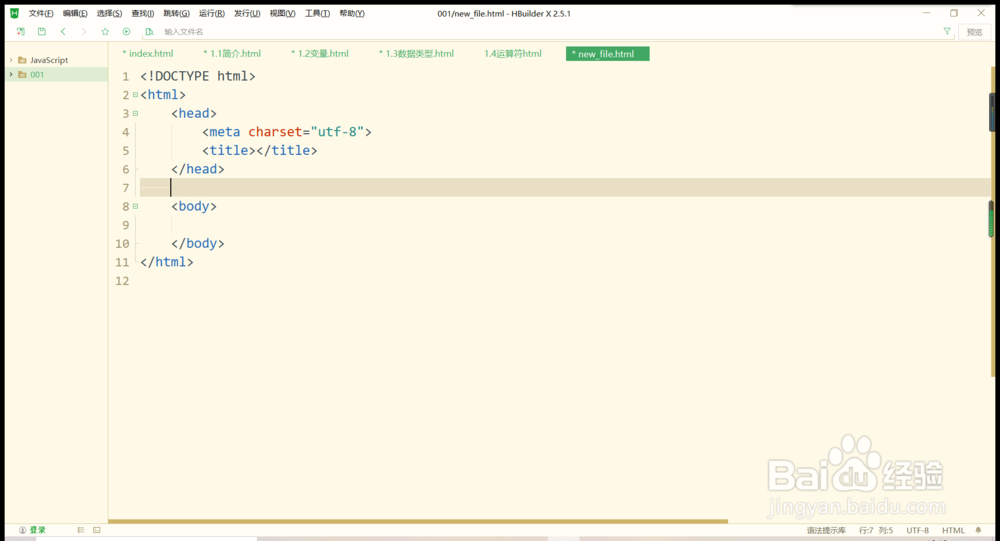The image size is (1000, 541).
Task: Open the 文件(F) menu
Action: point(41,13)
